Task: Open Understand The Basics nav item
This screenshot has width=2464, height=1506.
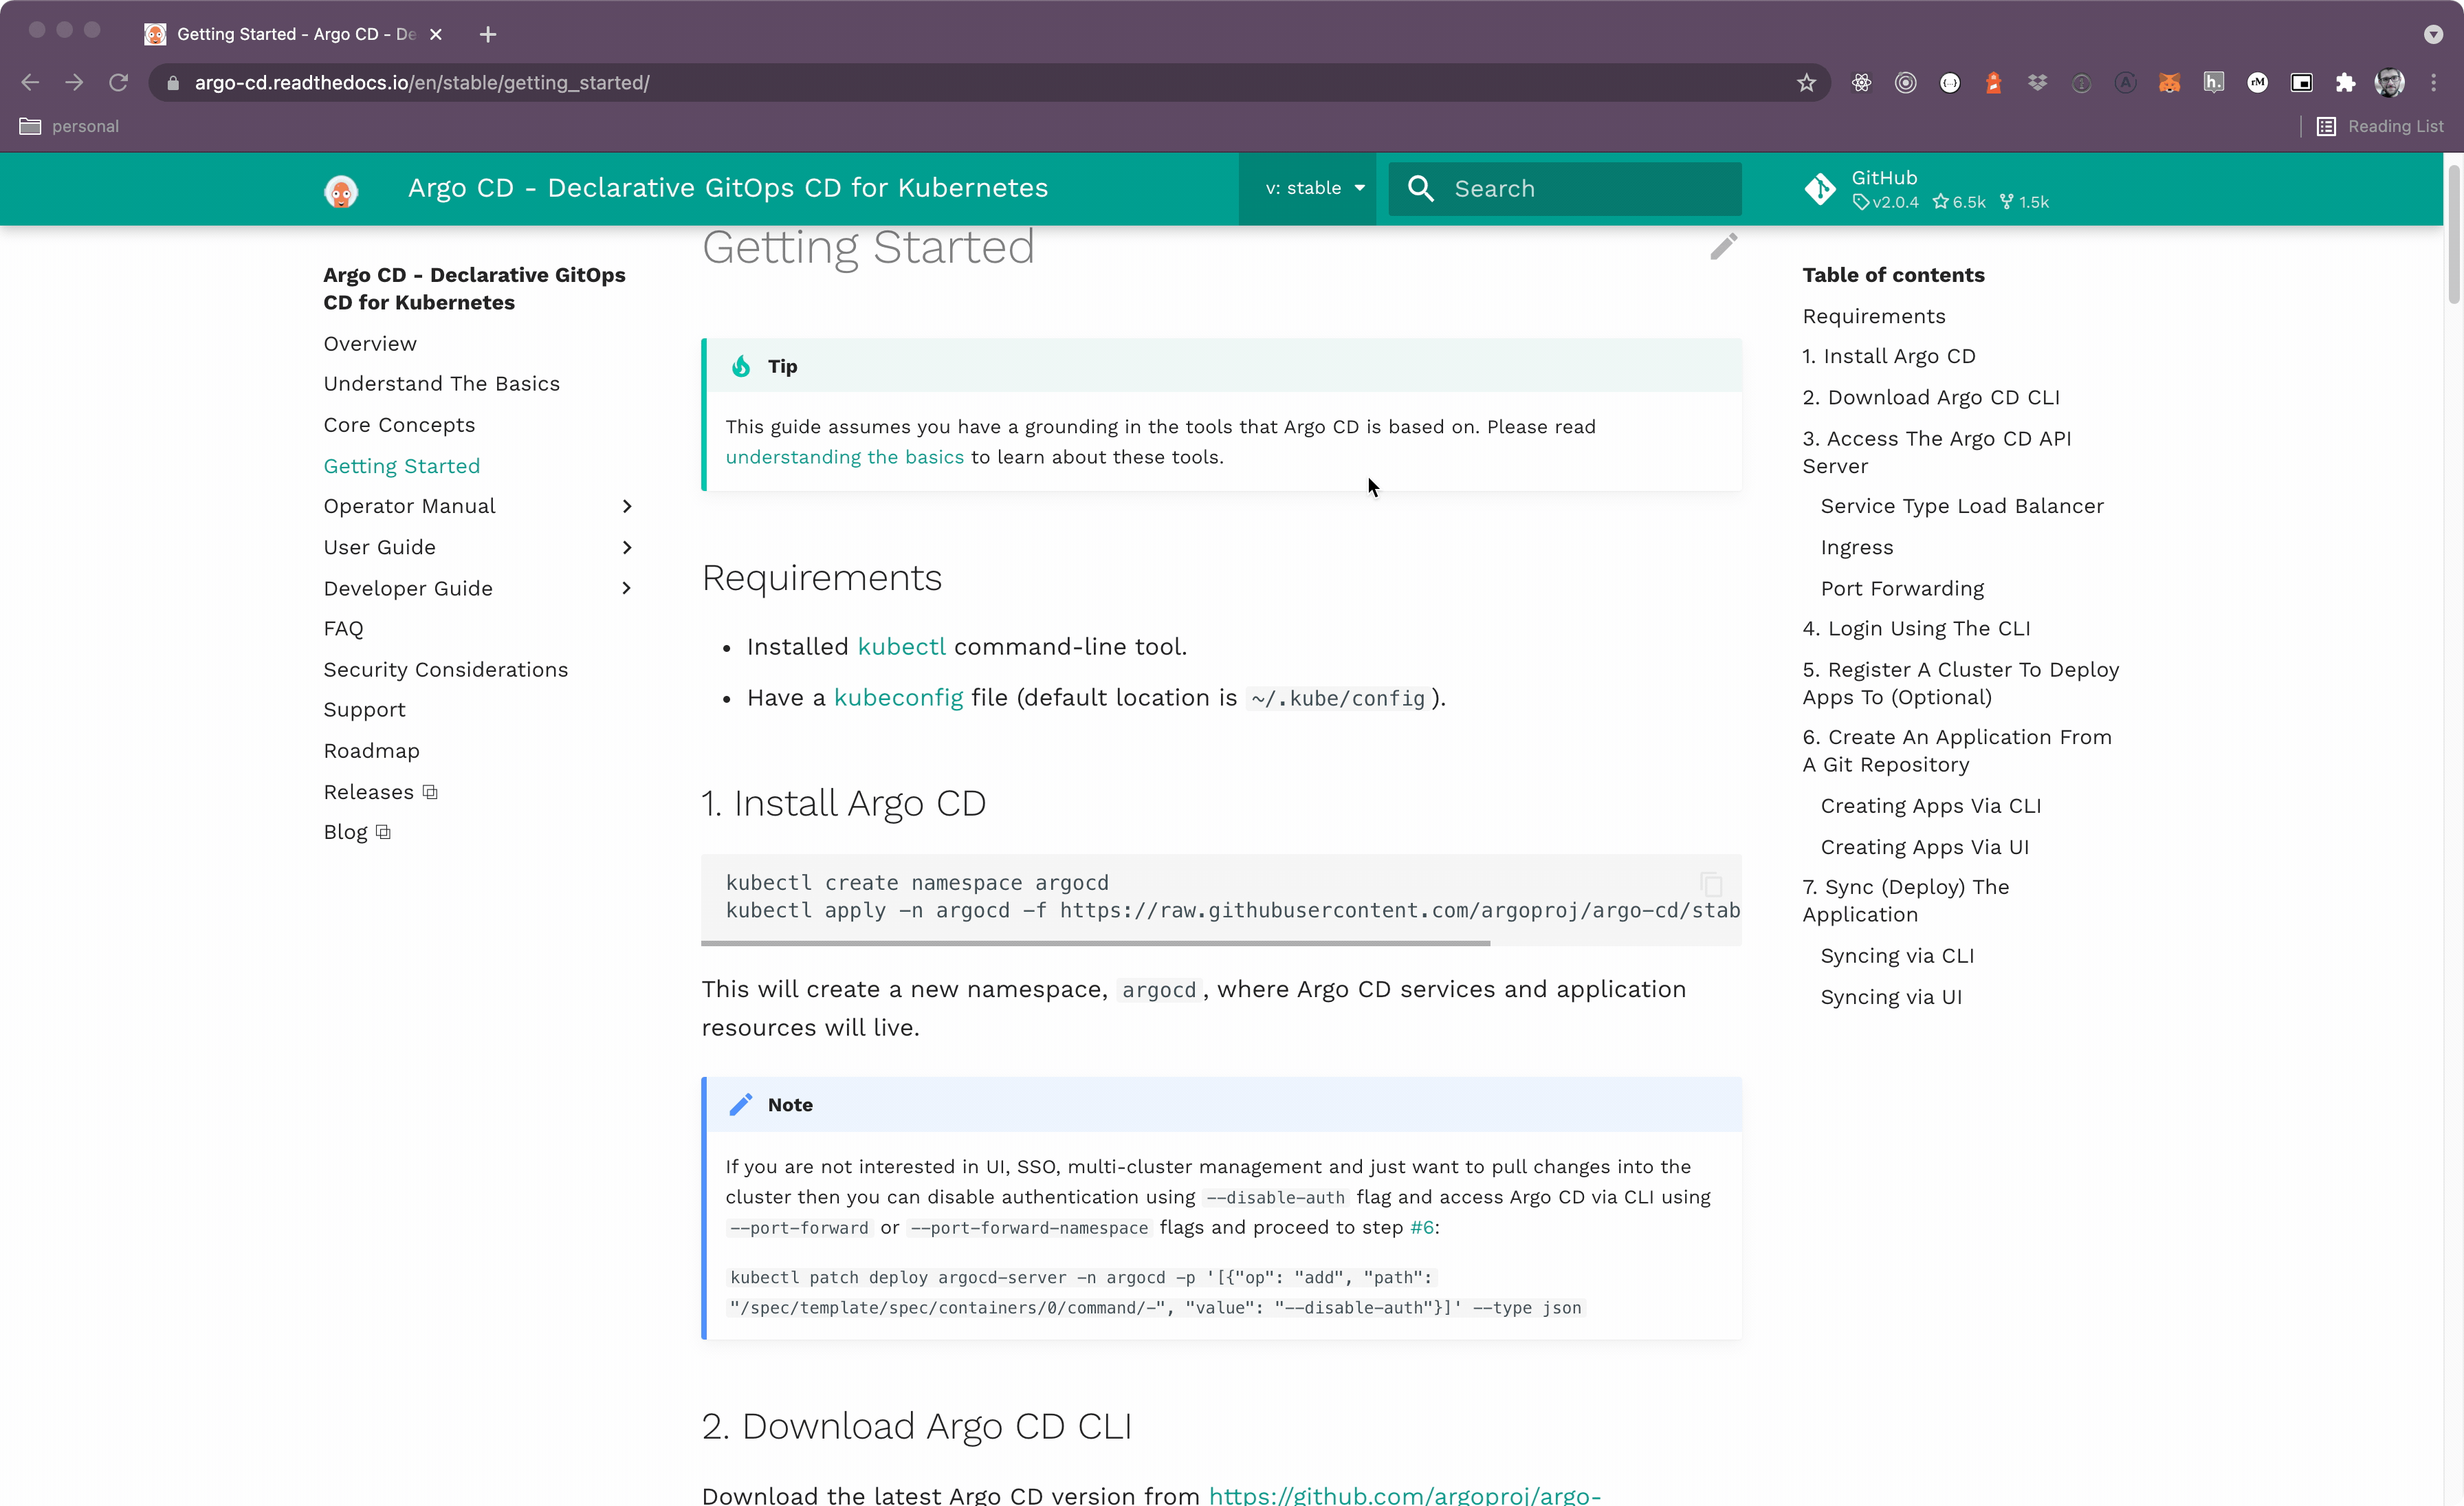Action: click(x=441, y=384)
